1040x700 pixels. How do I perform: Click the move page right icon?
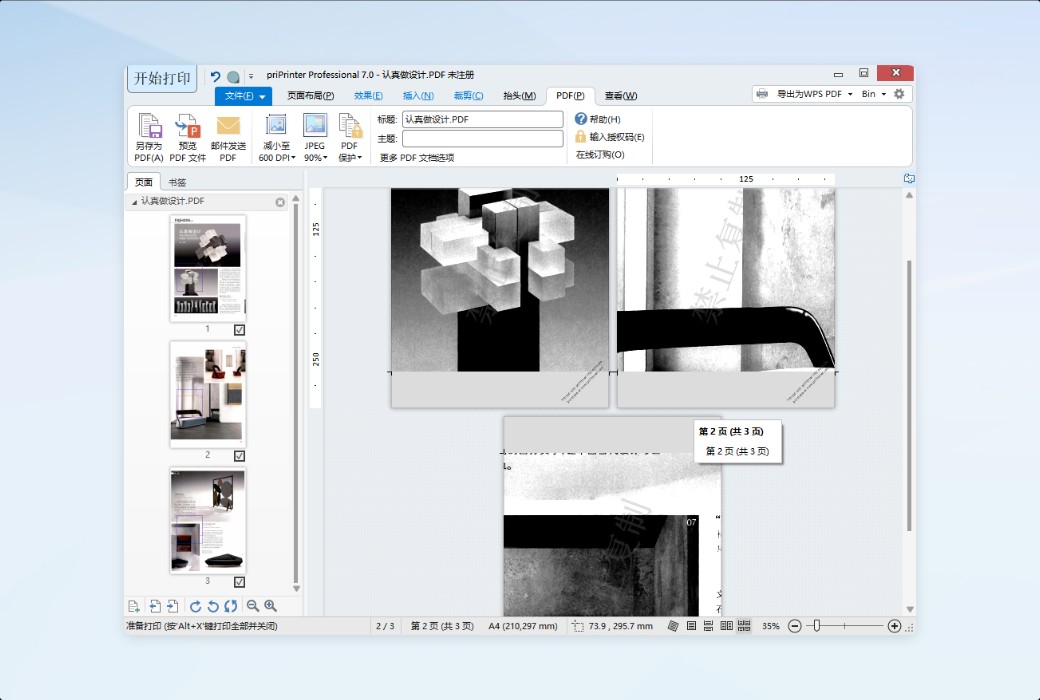(172, 606)
